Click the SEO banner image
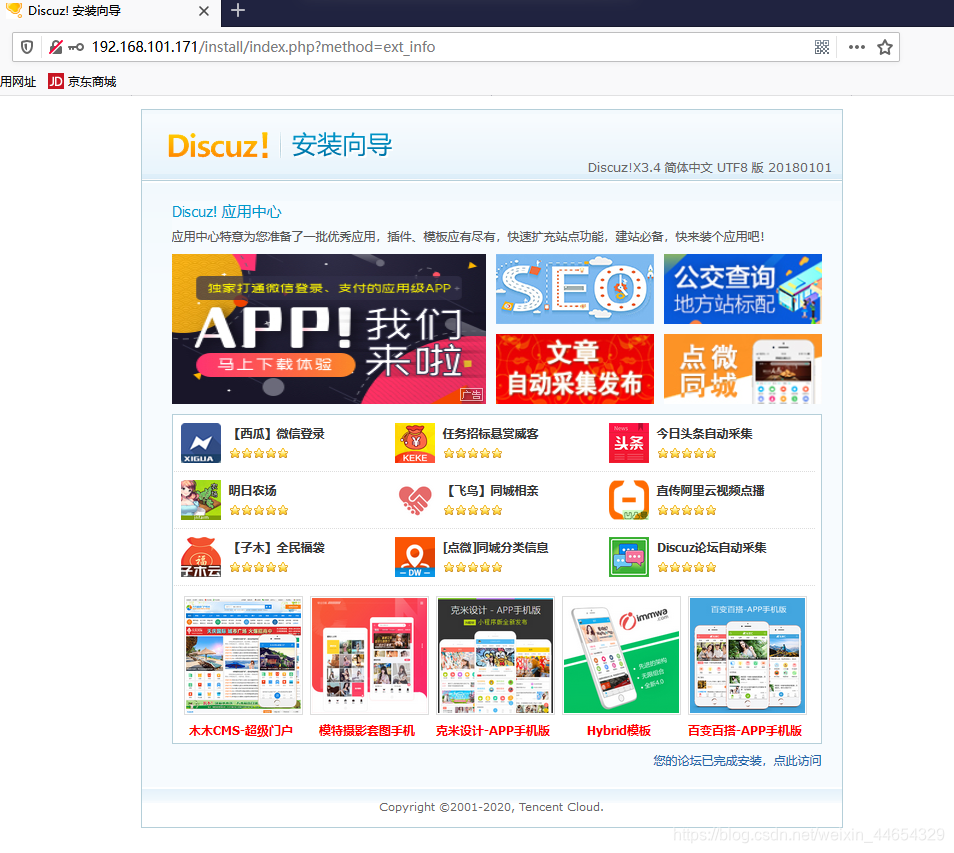Image resolution: width=954 pixels, height=853 pixels. click(575, 289)
